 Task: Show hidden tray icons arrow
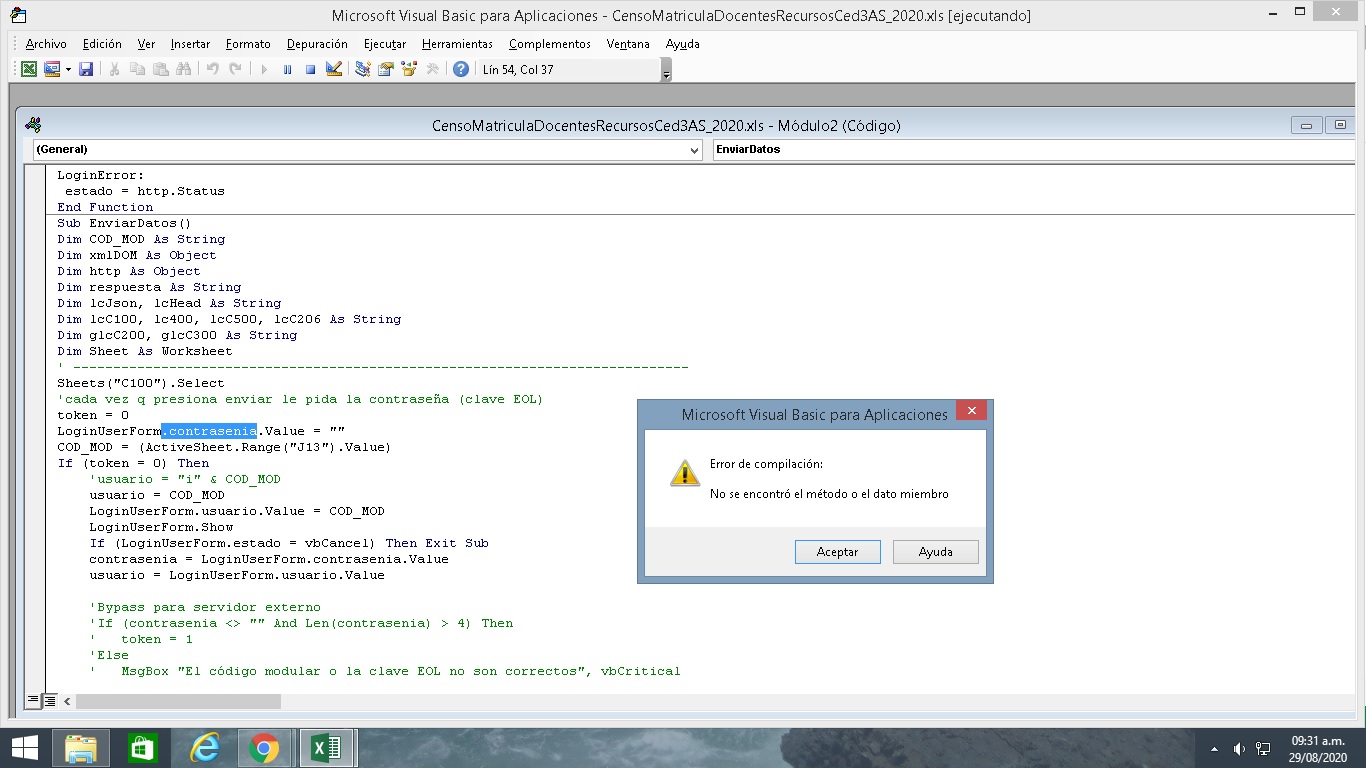click(x=1214, y=749)
